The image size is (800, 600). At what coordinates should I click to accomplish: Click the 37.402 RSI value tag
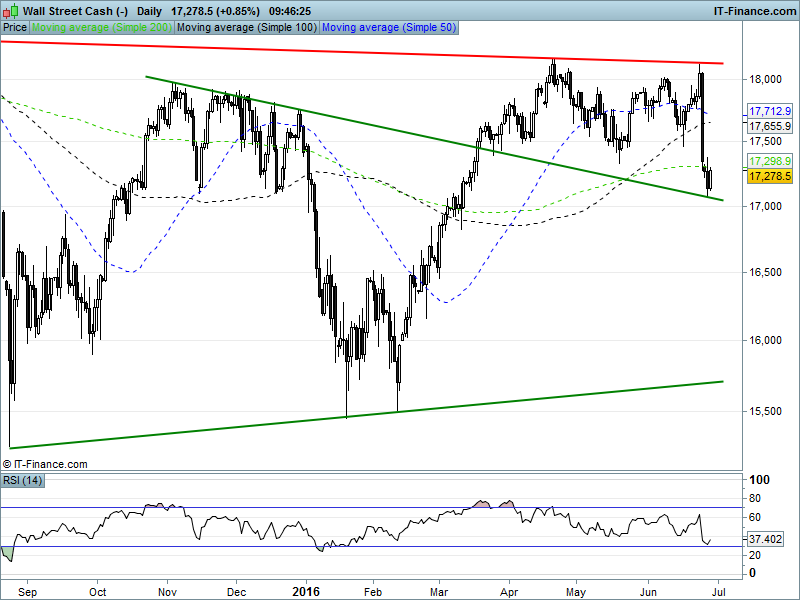[766, 539]
